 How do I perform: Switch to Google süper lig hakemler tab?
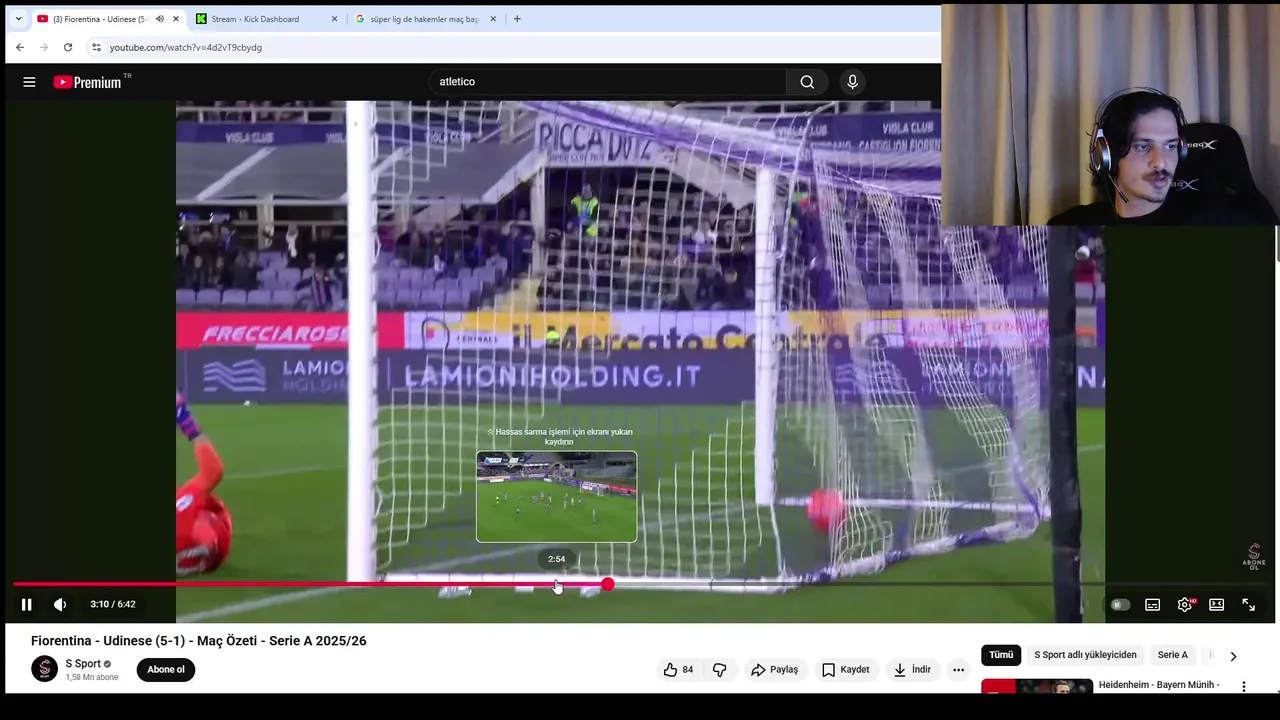426,19
